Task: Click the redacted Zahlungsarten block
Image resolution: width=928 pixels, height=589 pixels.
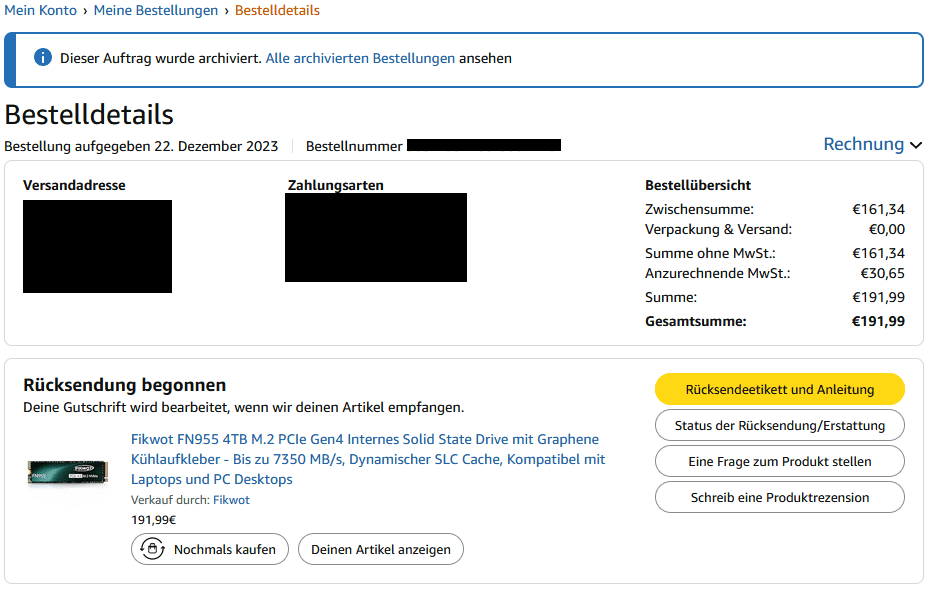Action: tap(375, 237)
